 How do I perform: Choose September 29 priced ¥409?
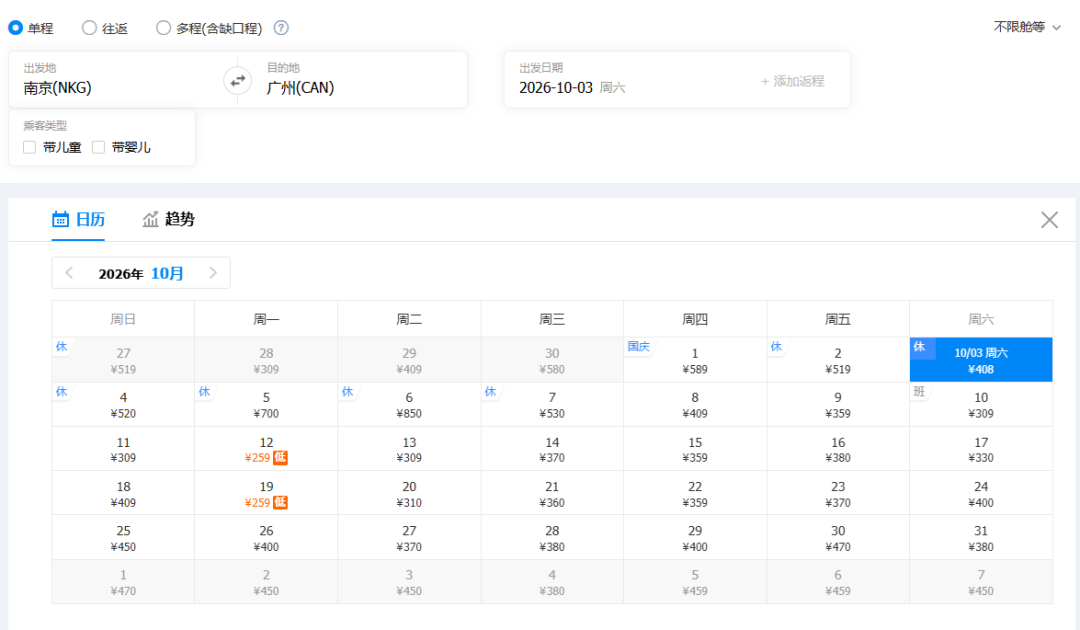click(x=409, y=360)
